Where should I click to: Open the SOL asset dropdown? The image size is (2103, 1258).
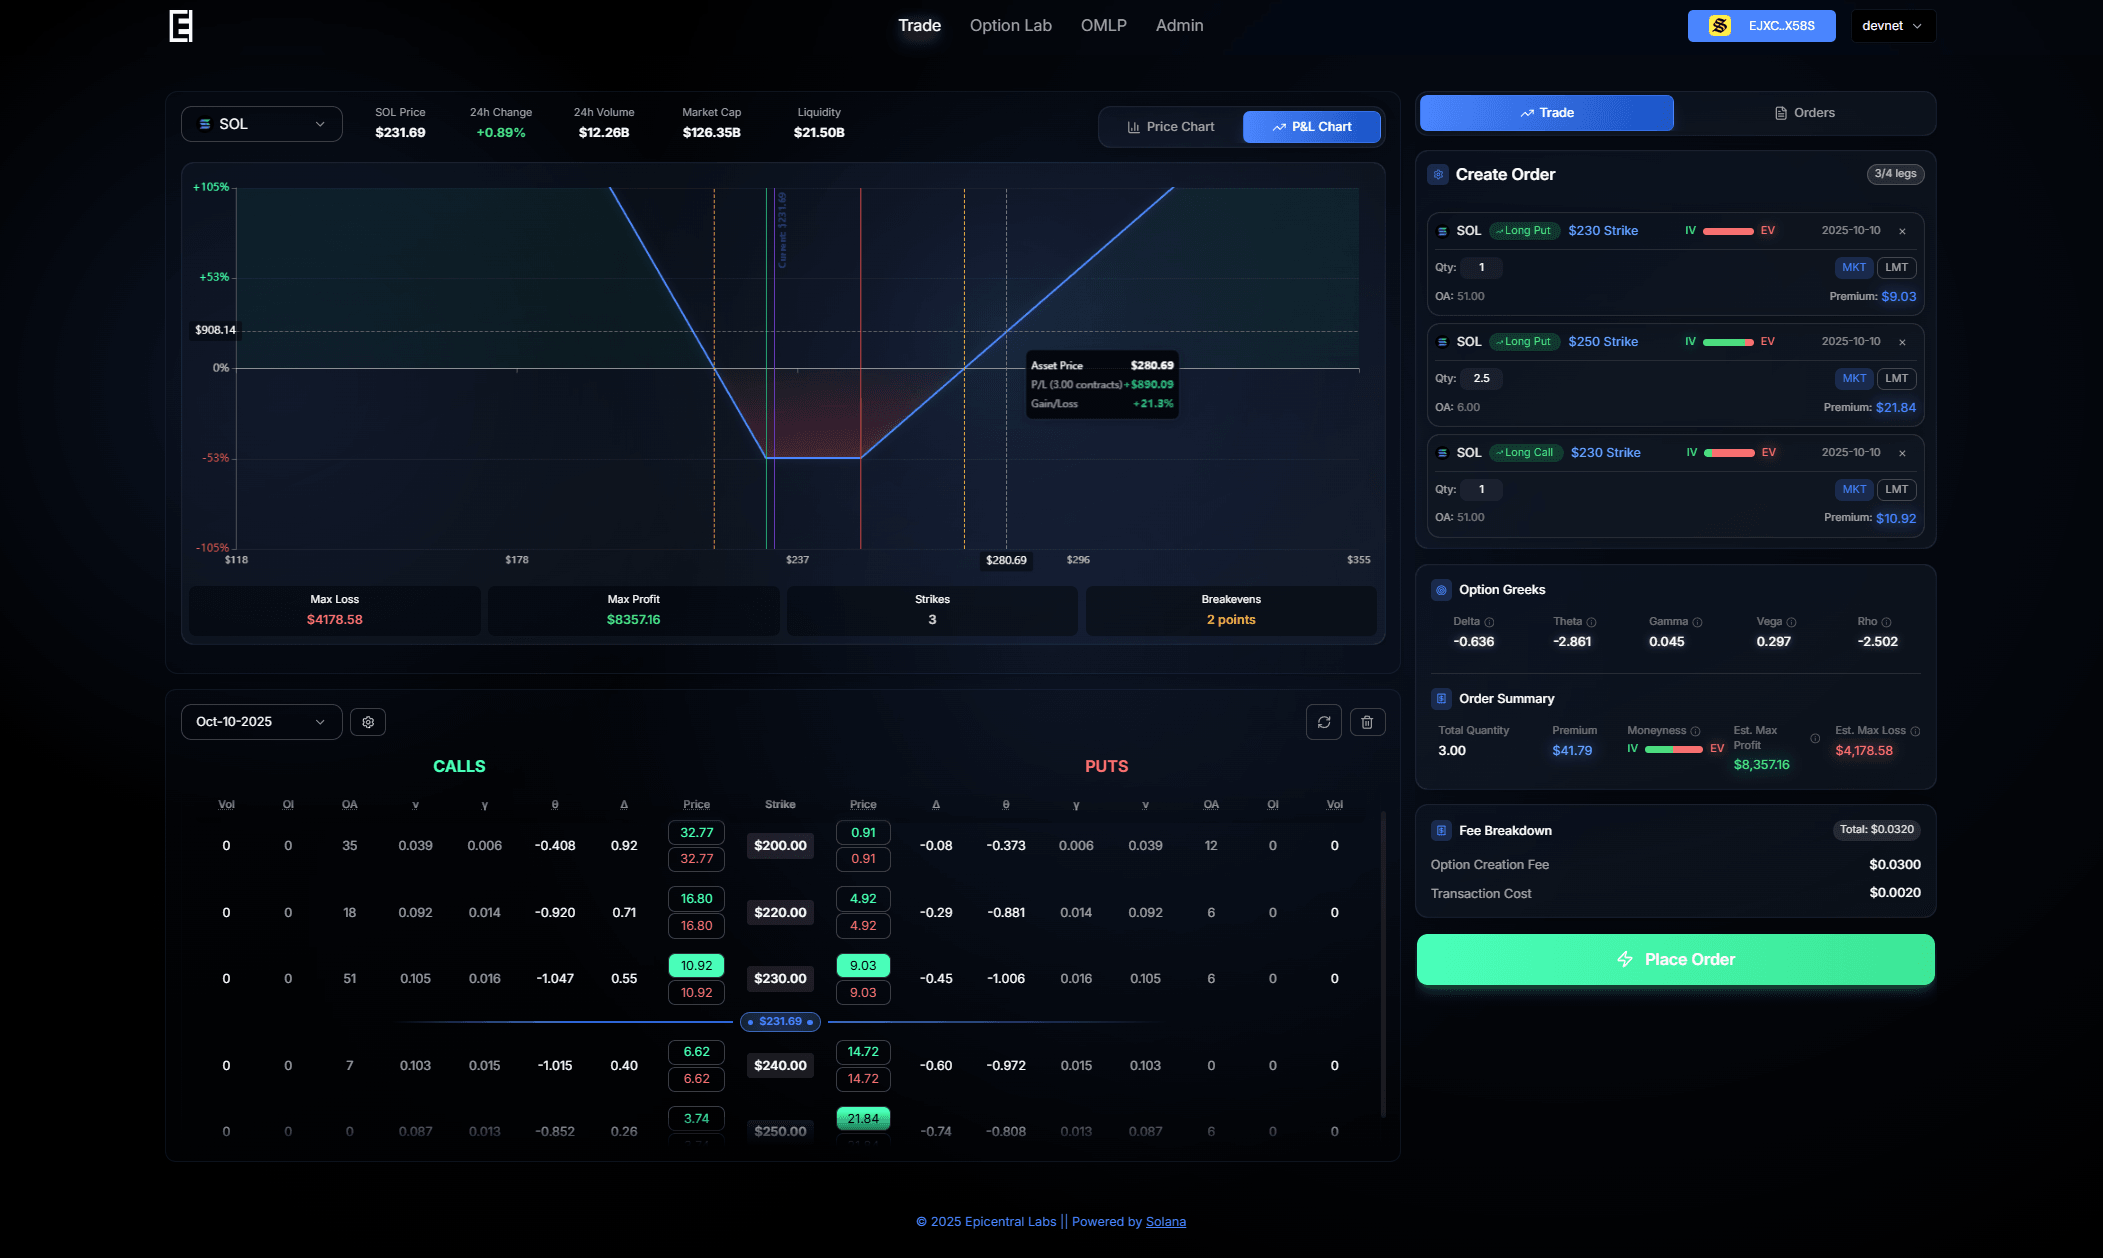(x=262, y=124)
